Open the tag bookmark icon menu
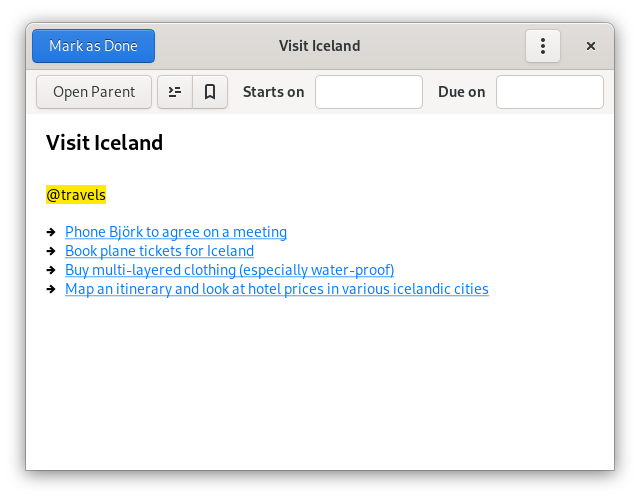The image size is (640, 499). pos(210,92)
